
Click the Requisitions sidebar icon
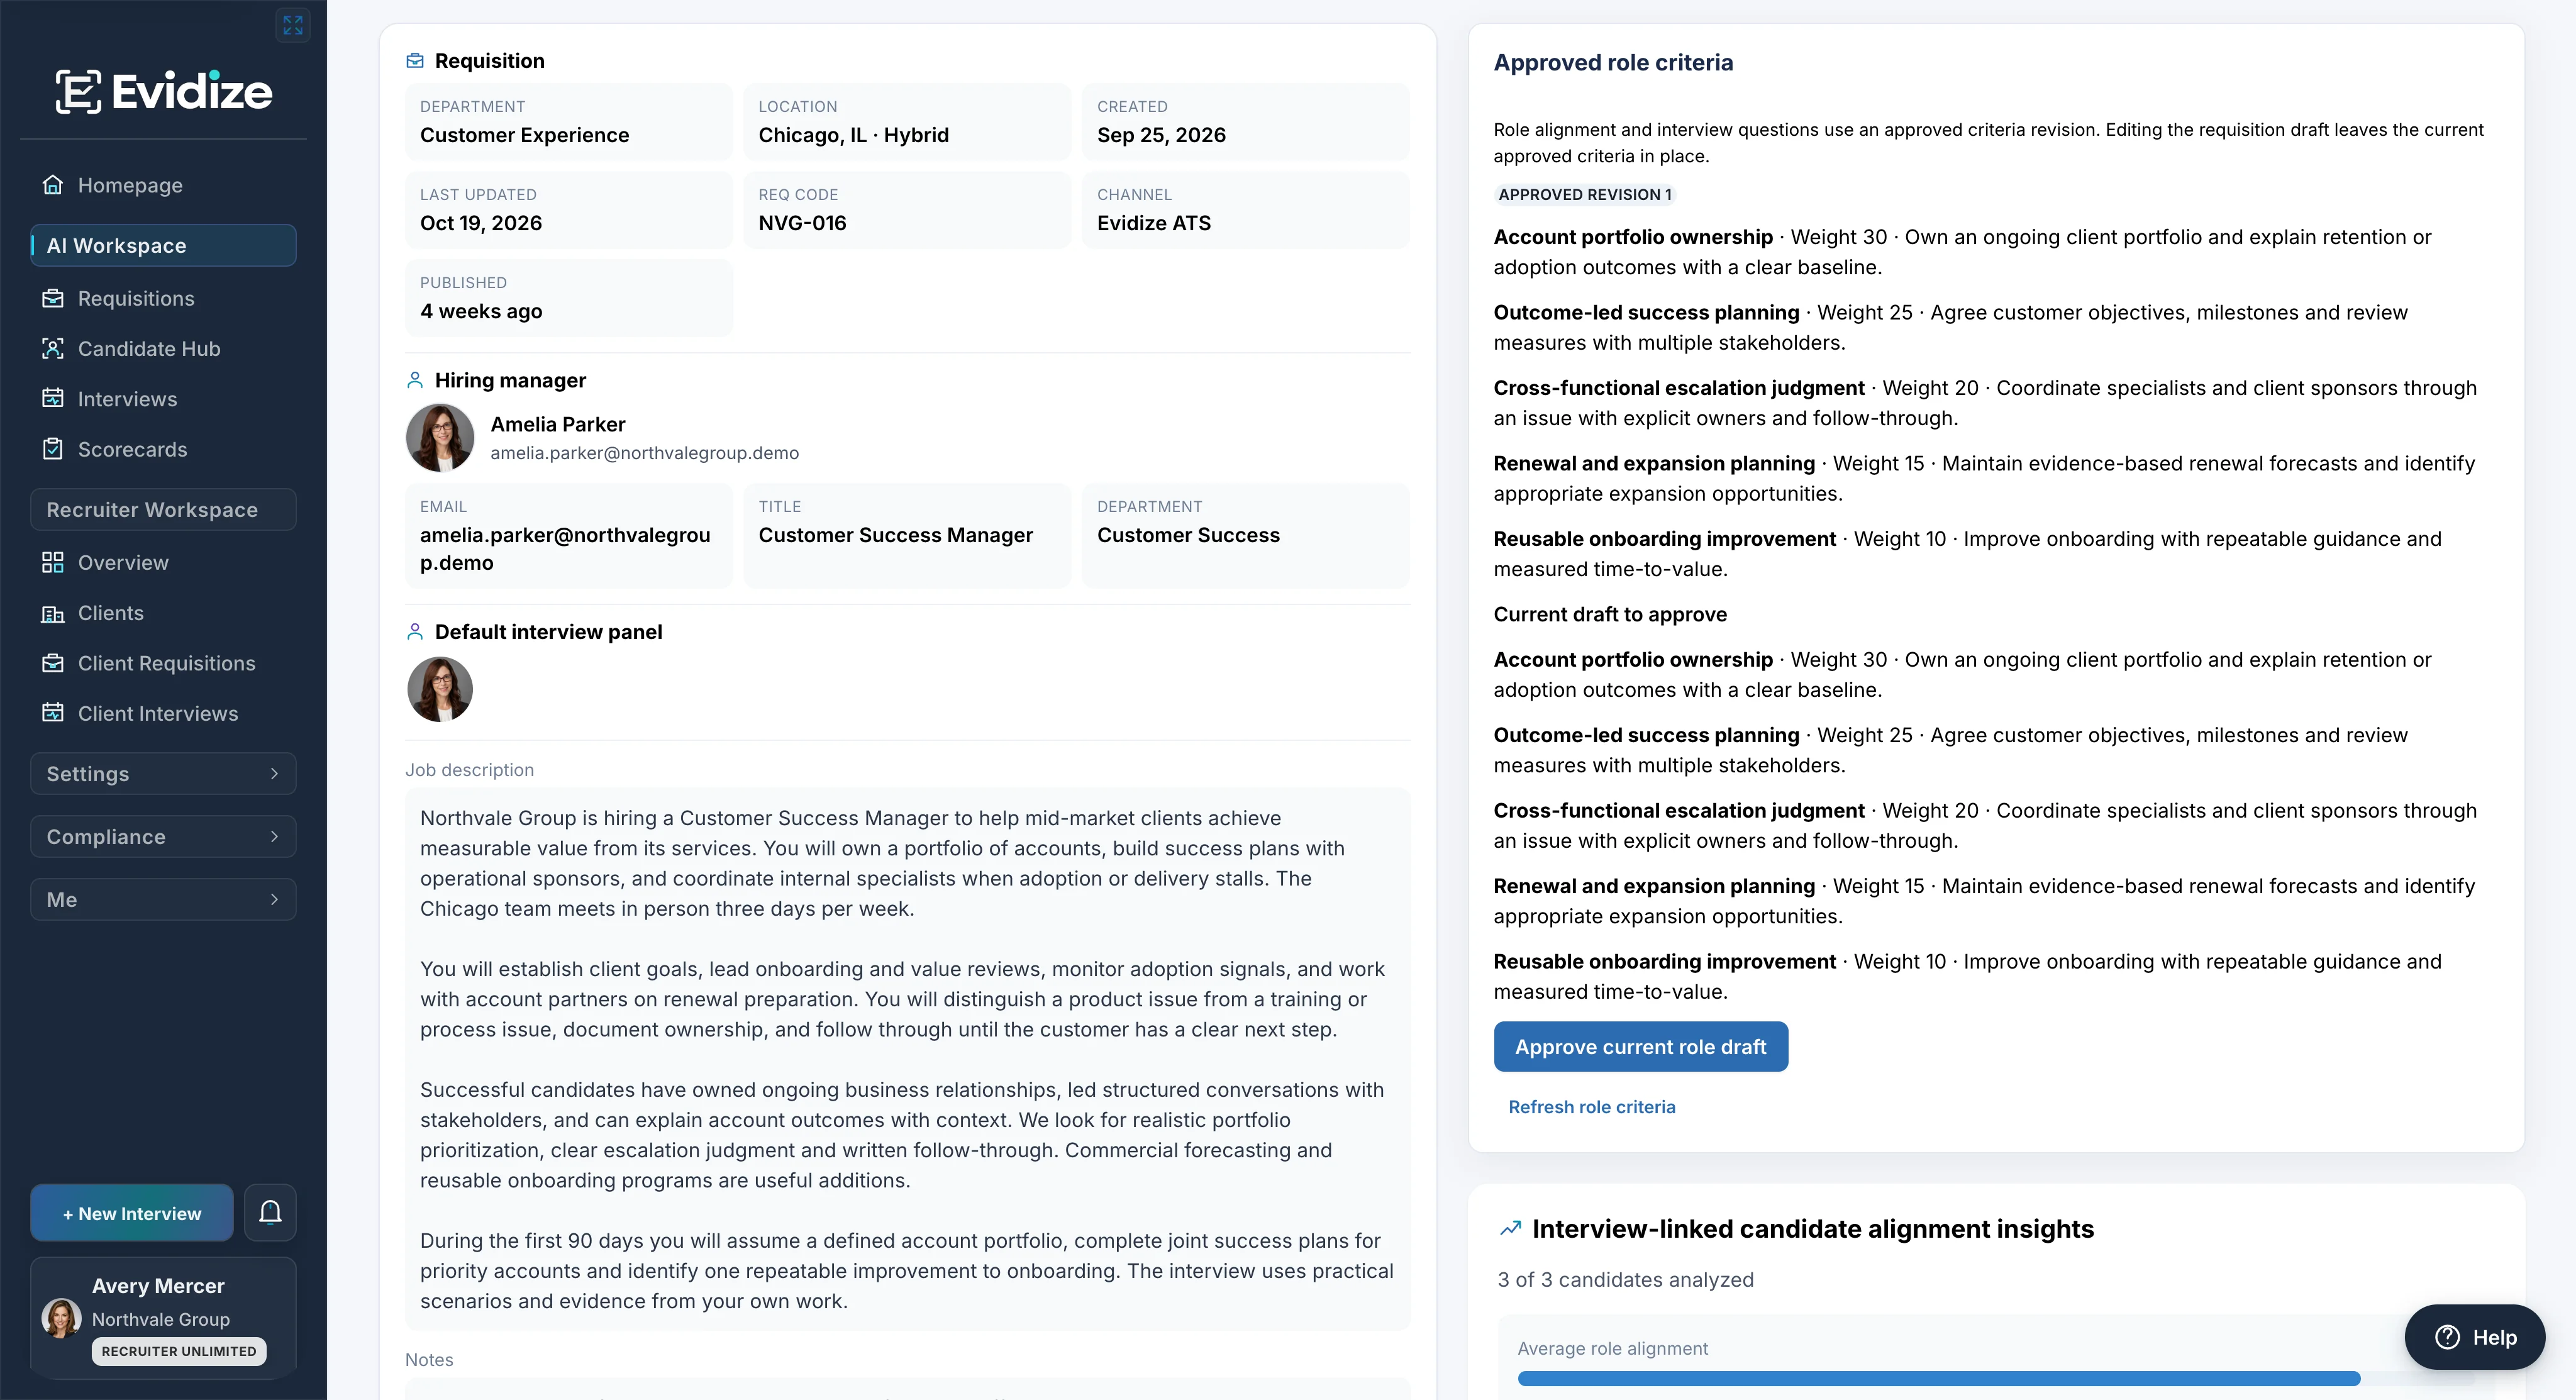(53, 298)
